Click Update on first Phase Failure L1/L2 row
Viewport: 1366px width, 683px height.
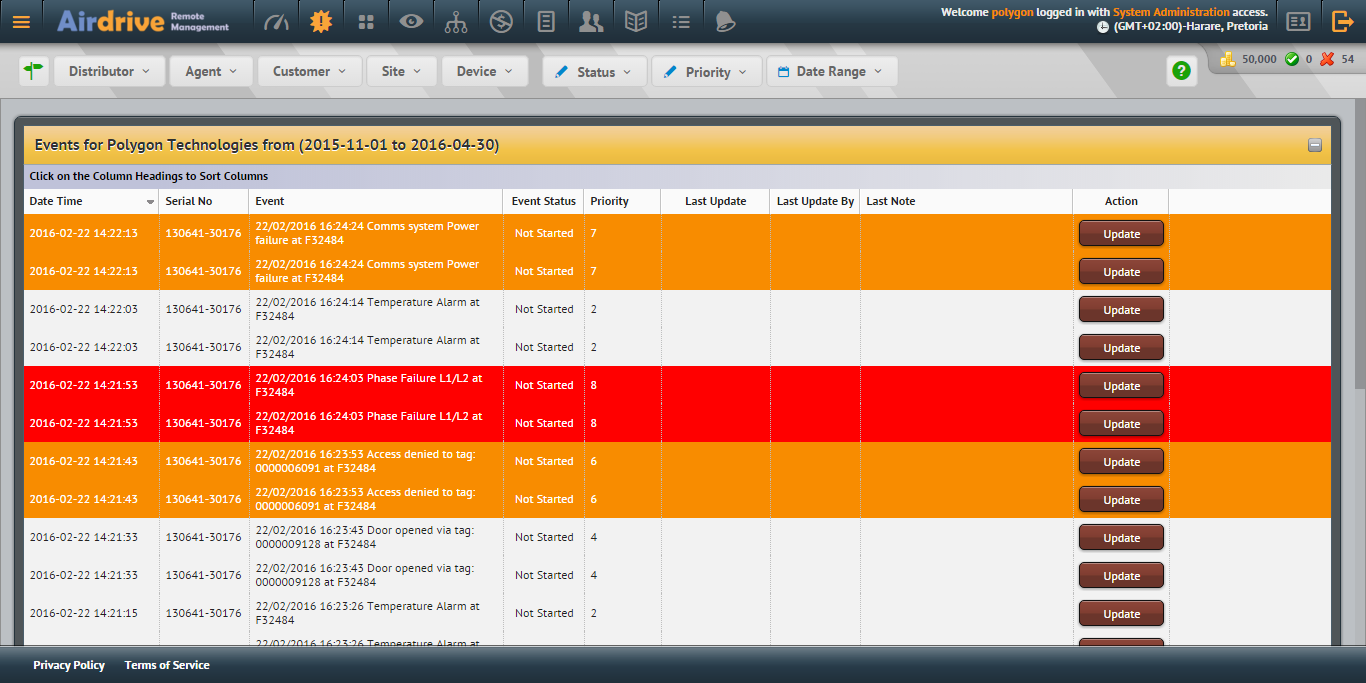[1121, 385]
